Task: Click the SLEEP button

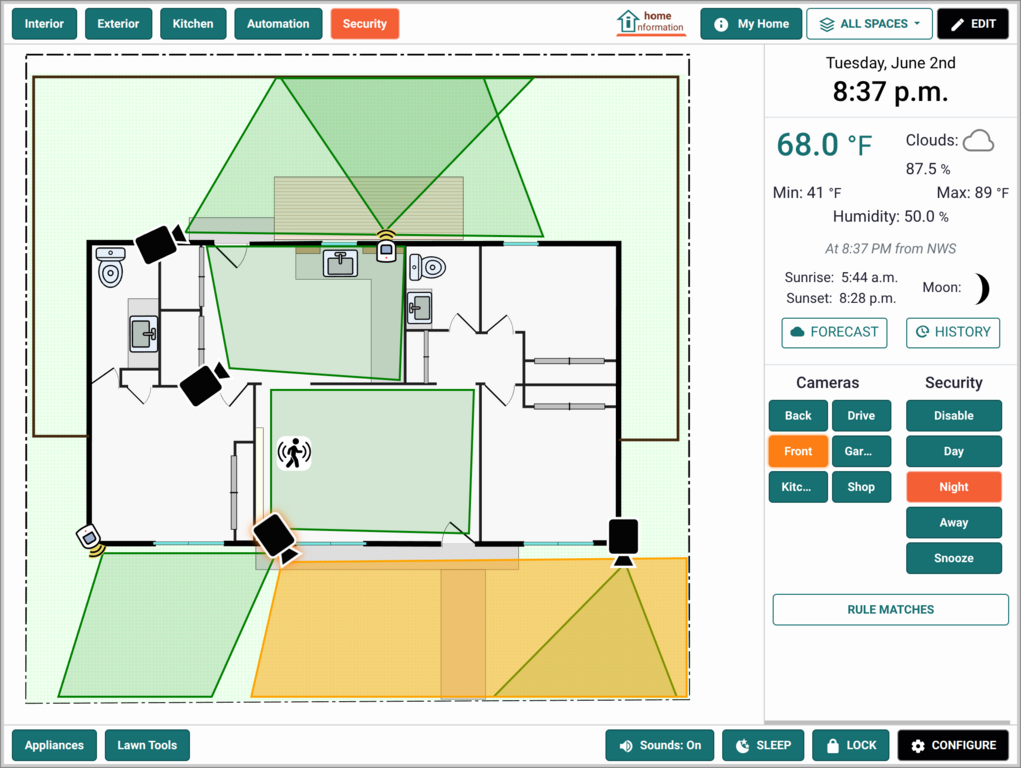Action: 763,745
